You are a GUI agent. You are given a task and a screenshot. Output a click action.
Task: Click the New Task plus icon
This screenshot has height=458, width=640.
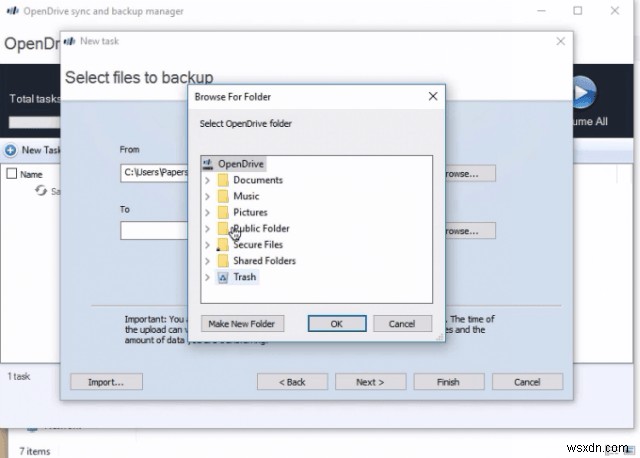point(11,150)
